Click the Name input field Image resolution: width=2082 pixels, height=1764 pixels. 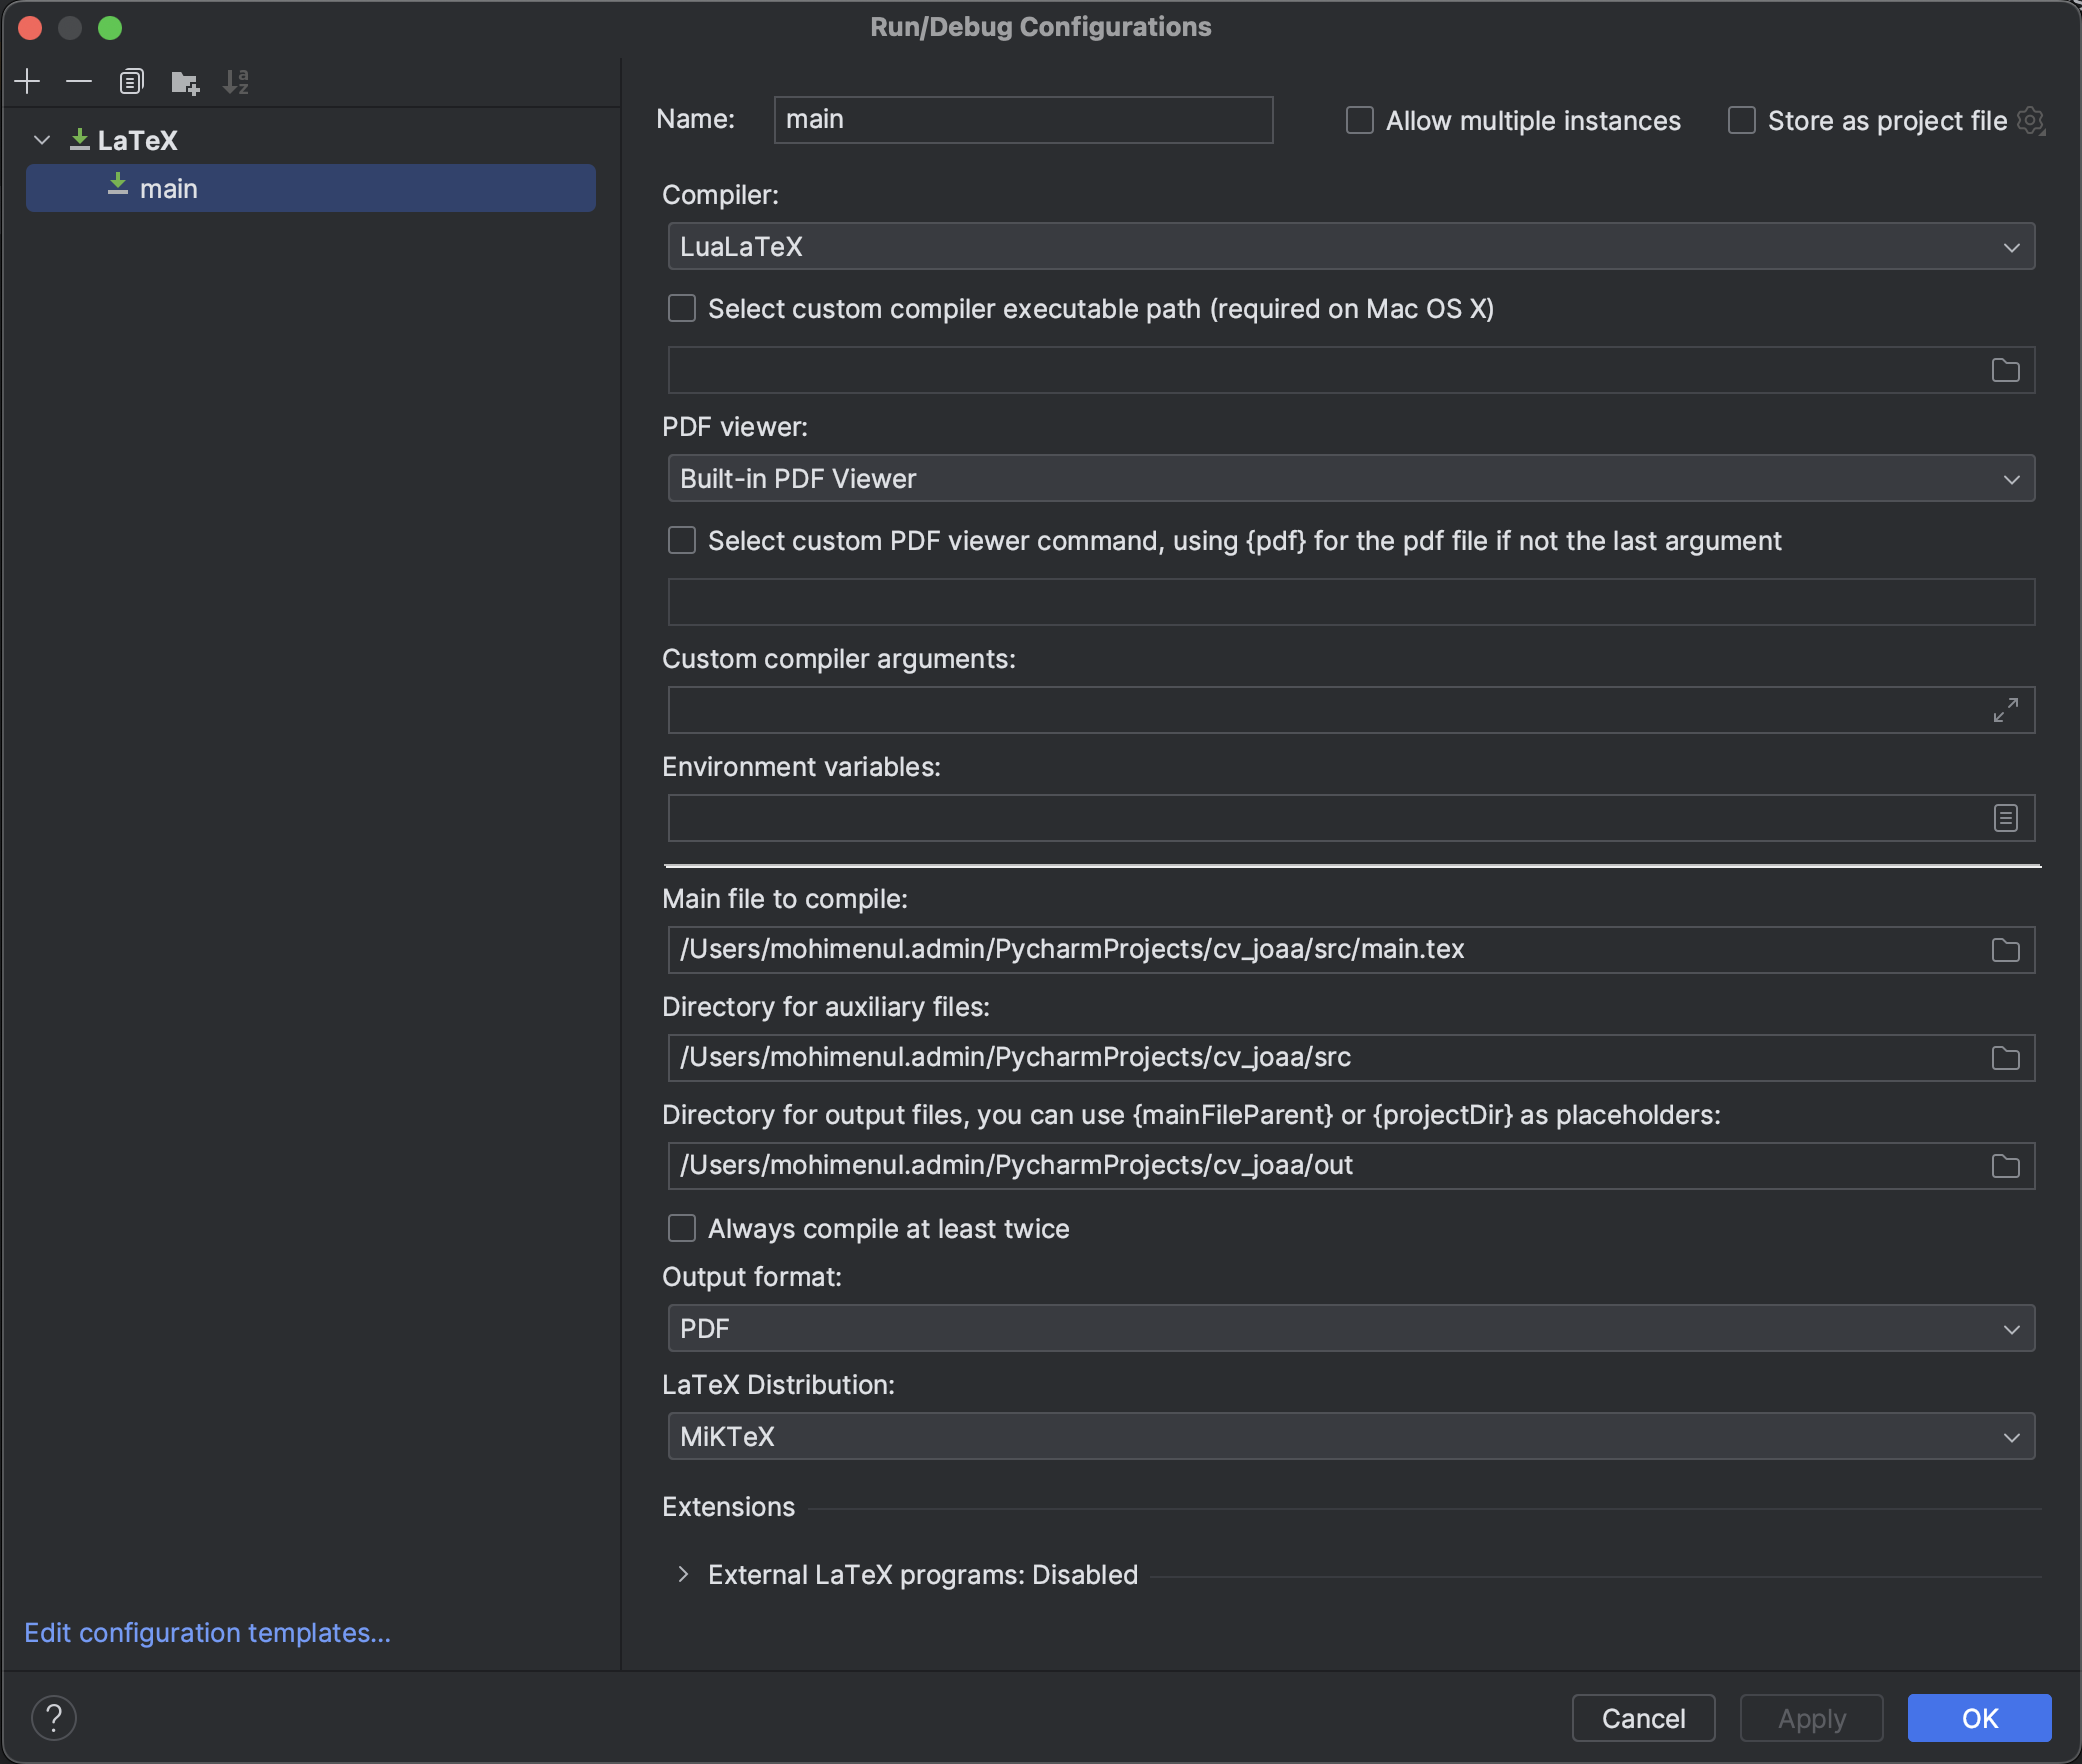tap(1022, 120)
